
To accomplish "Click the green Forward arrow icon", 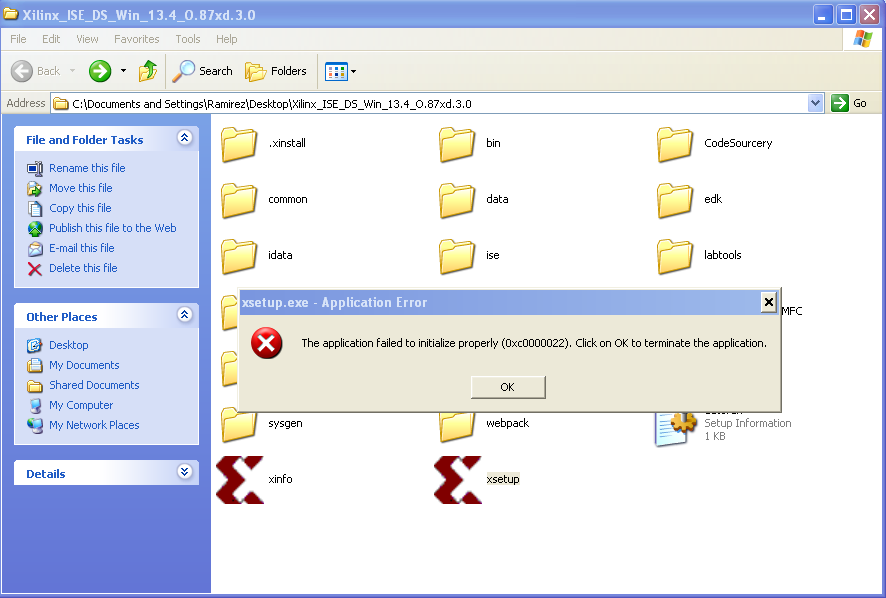I will [x=100, y=71].
